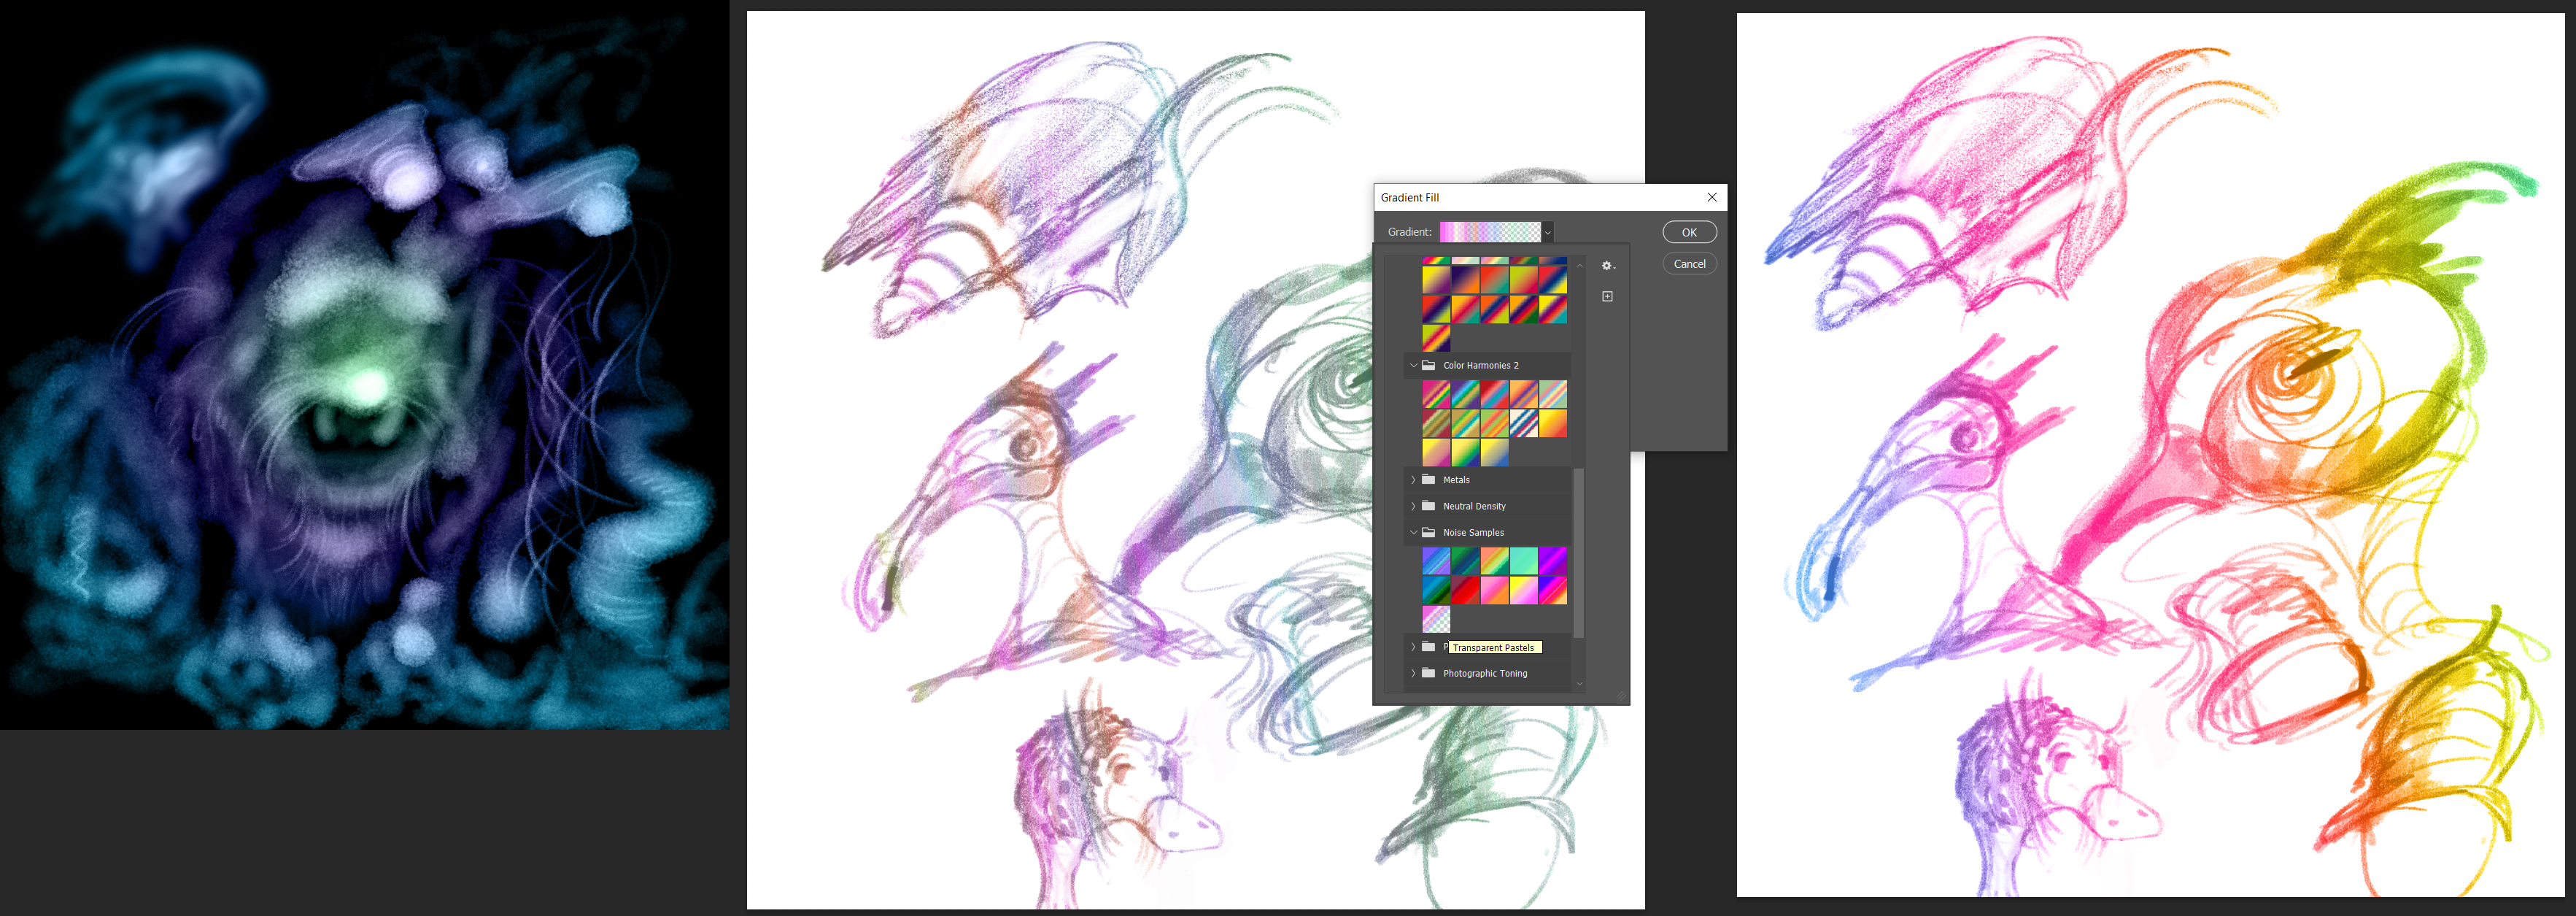
Task: Click the Color Harmonies 2 folder icon
Action: point(1428,365)
